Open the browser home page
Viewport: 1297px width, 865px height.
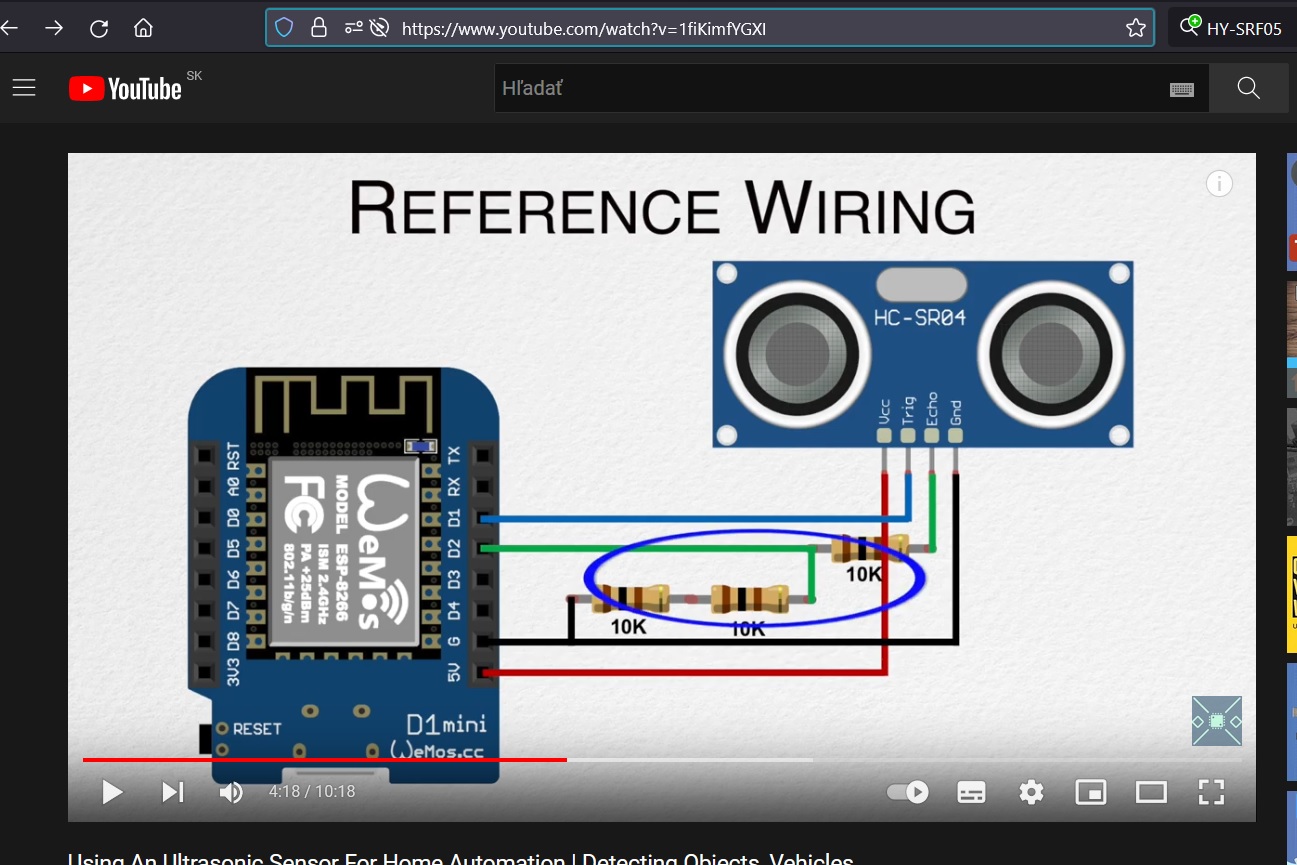(x=143, y=28)
